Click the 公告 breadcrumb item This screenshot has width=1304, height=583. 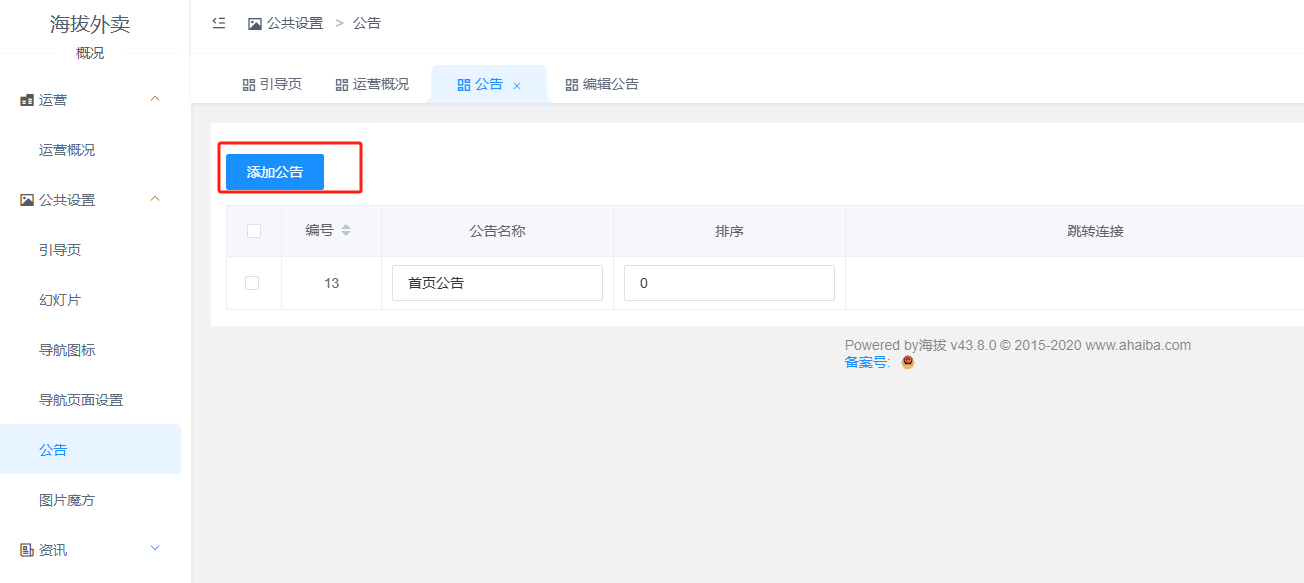[x=367, y=23]
